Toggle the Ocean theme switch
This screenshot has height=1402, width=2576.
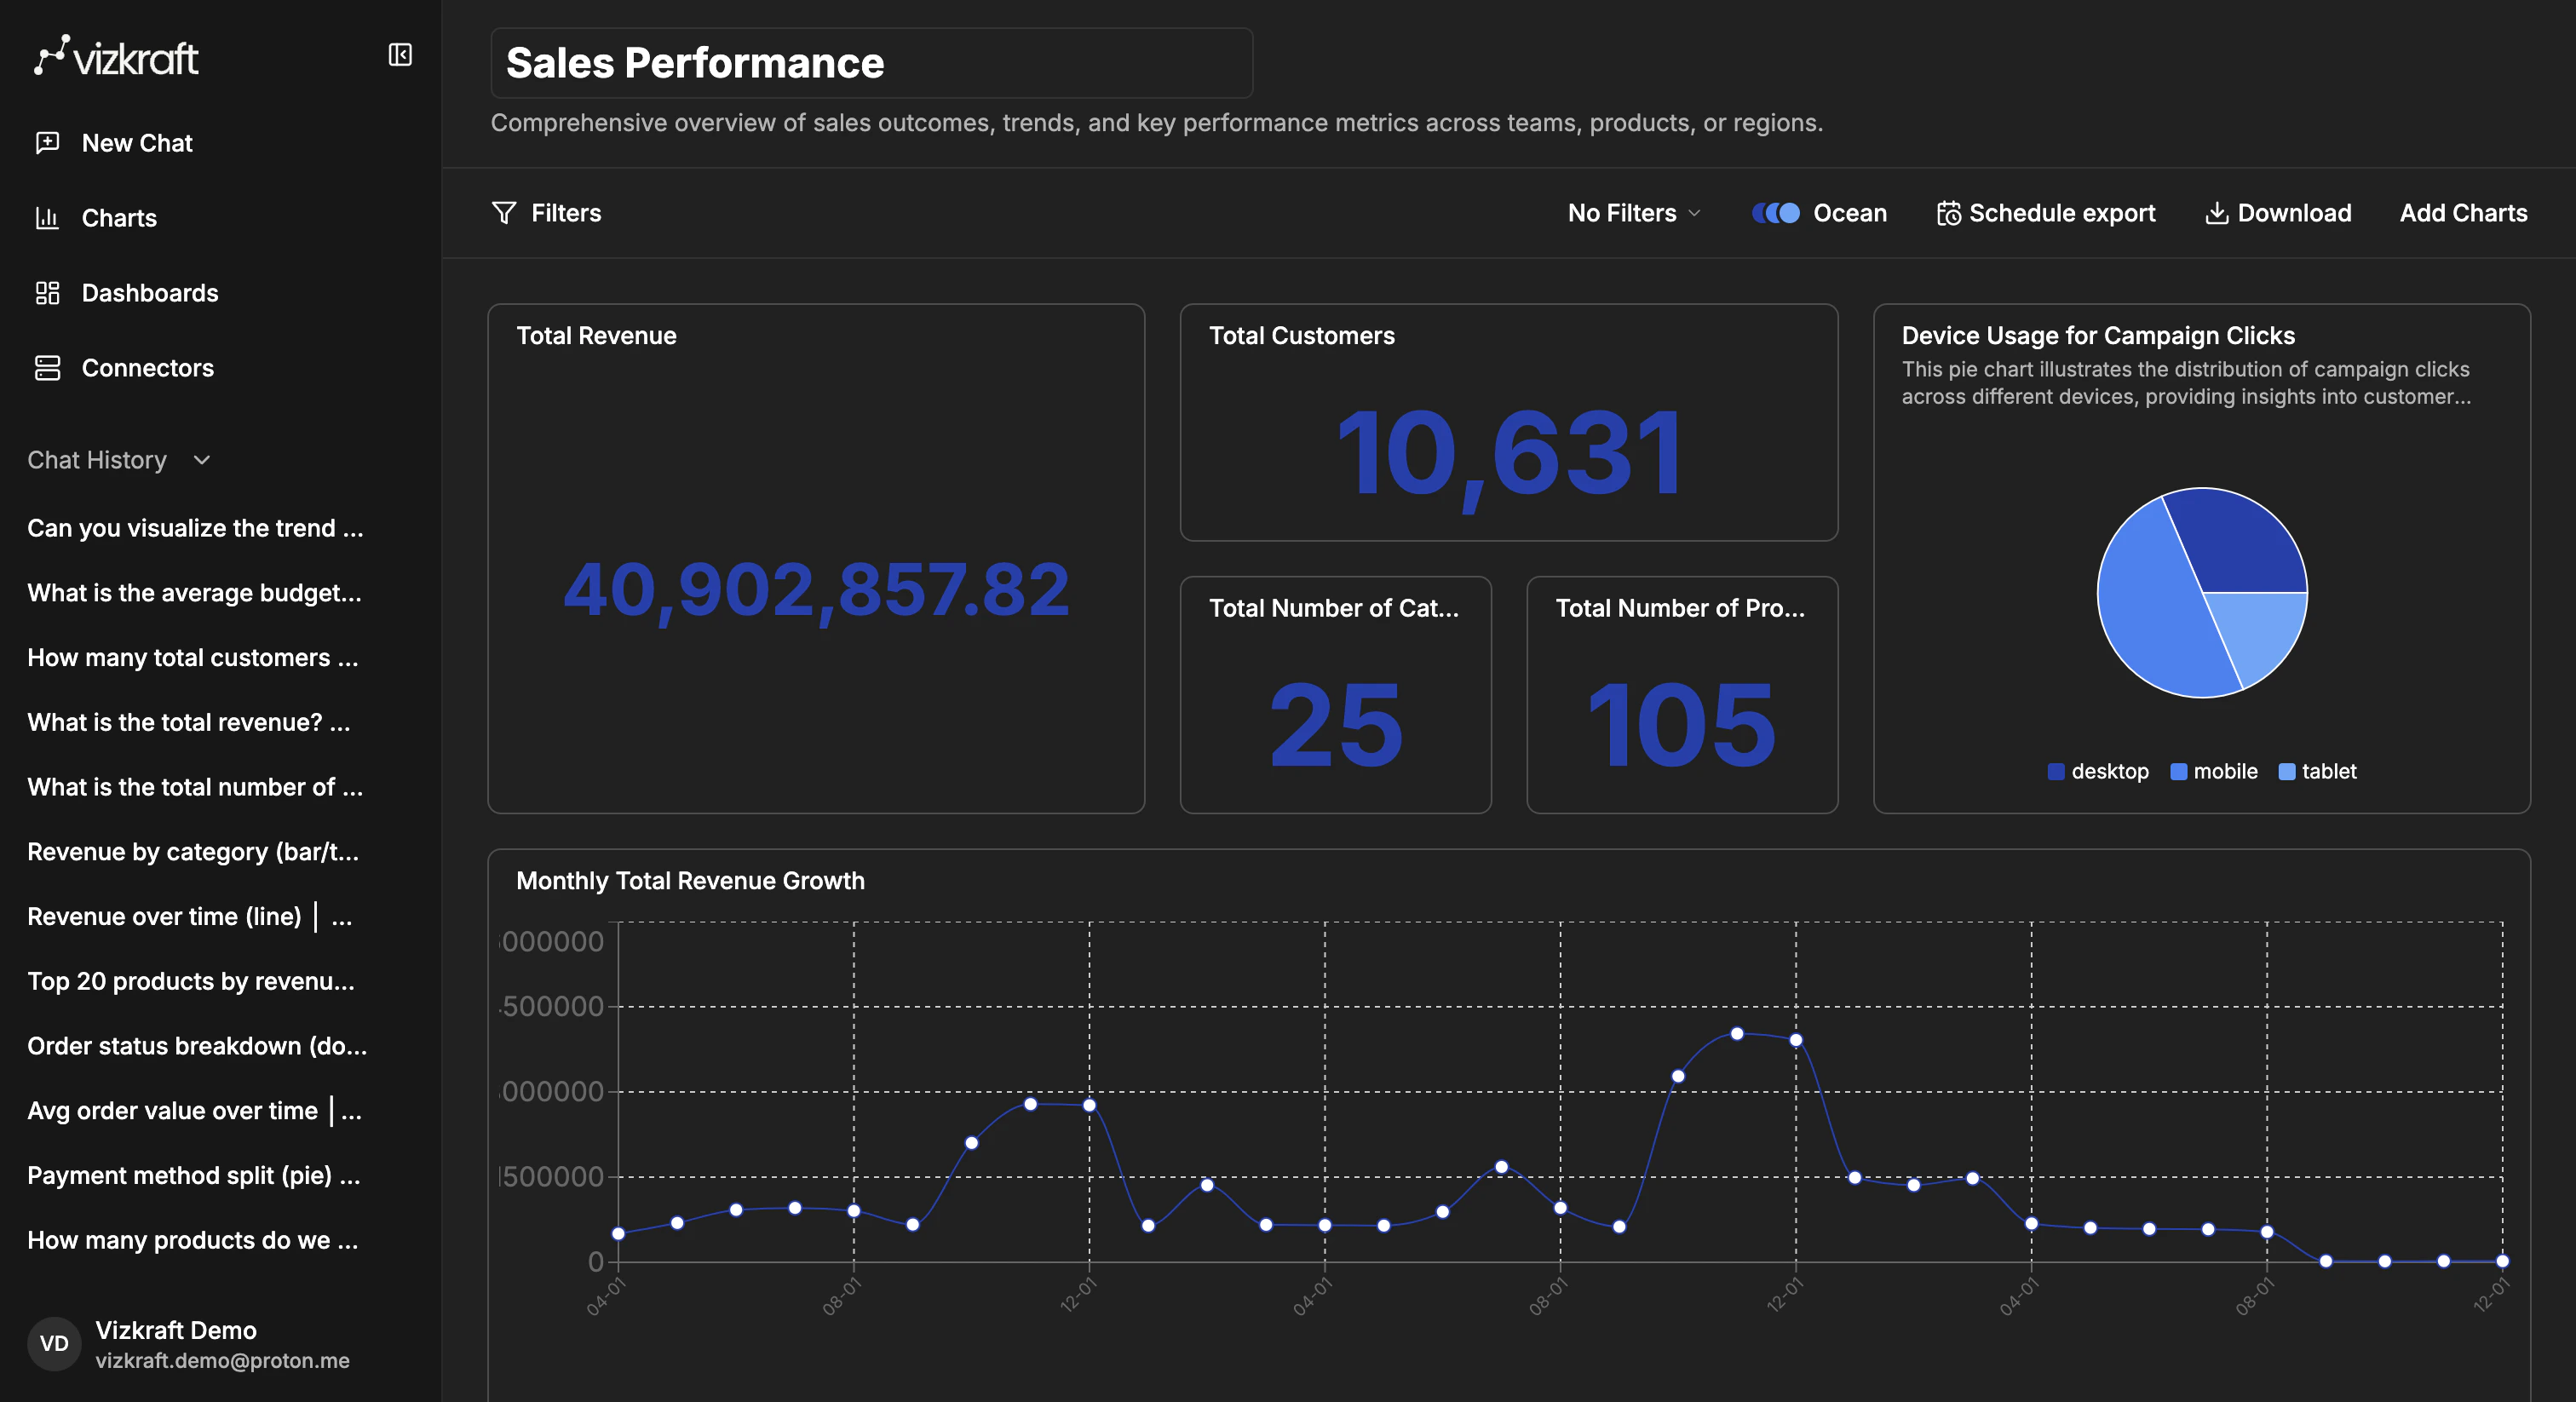(x=1775, y=212)
